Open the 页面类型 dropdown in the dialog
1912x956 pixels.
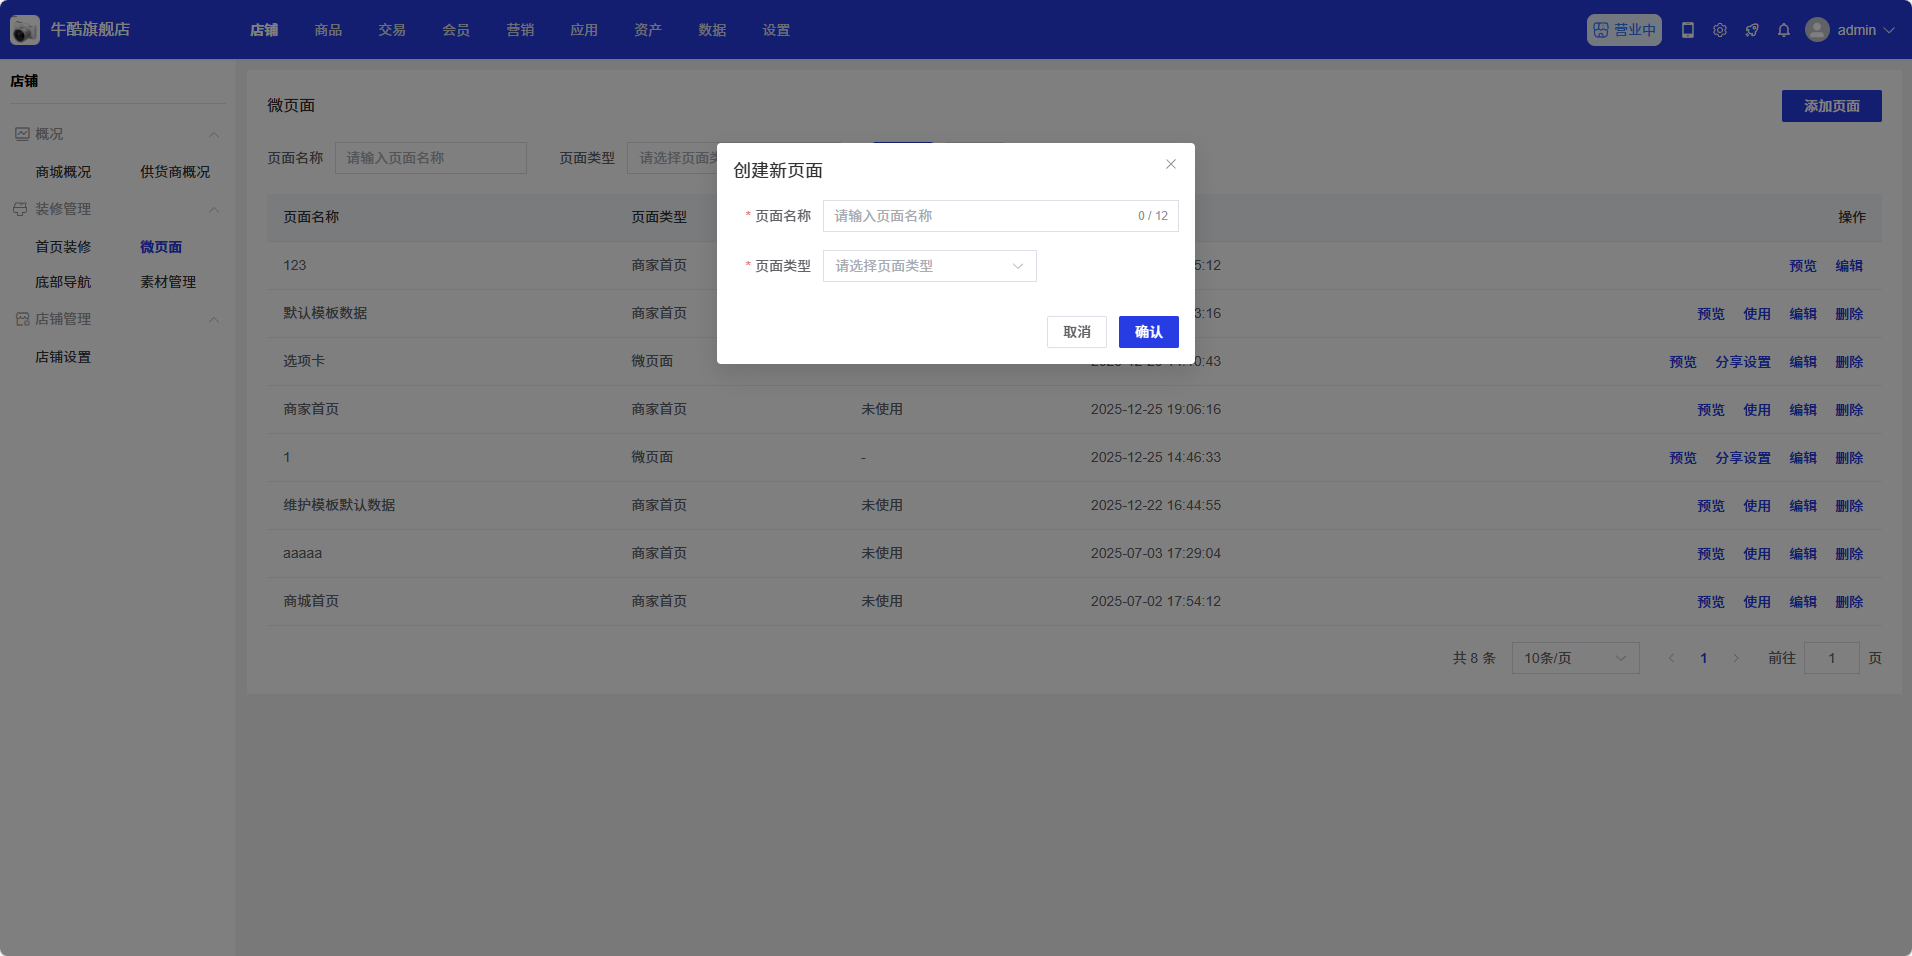coord(929,266)
